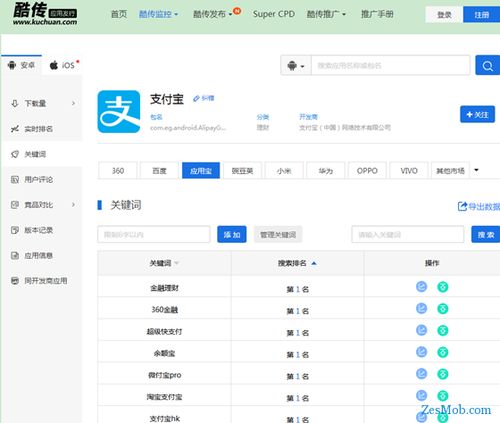
Task: Click blue action icon for 360金融
Action: (x=421, y=308)
